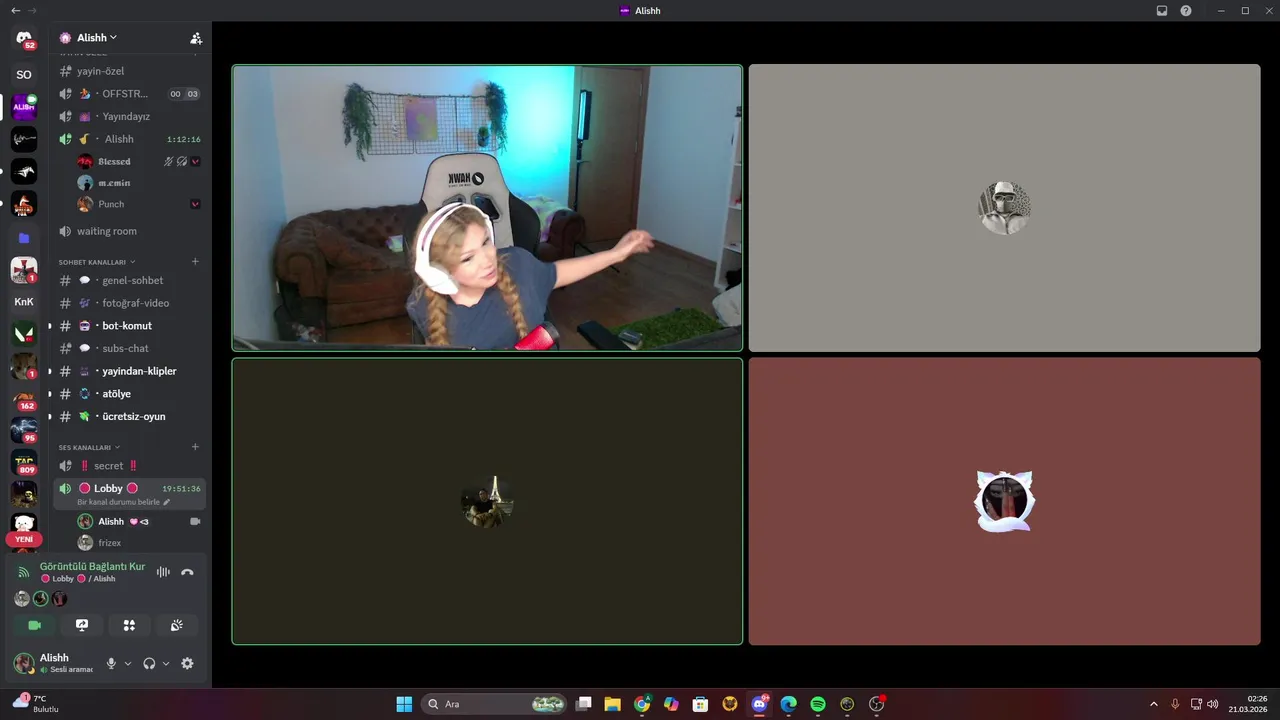The image size is (1280, 720).
Task: Join the waiting room voice channel
Action: click(x=130, y=231)
